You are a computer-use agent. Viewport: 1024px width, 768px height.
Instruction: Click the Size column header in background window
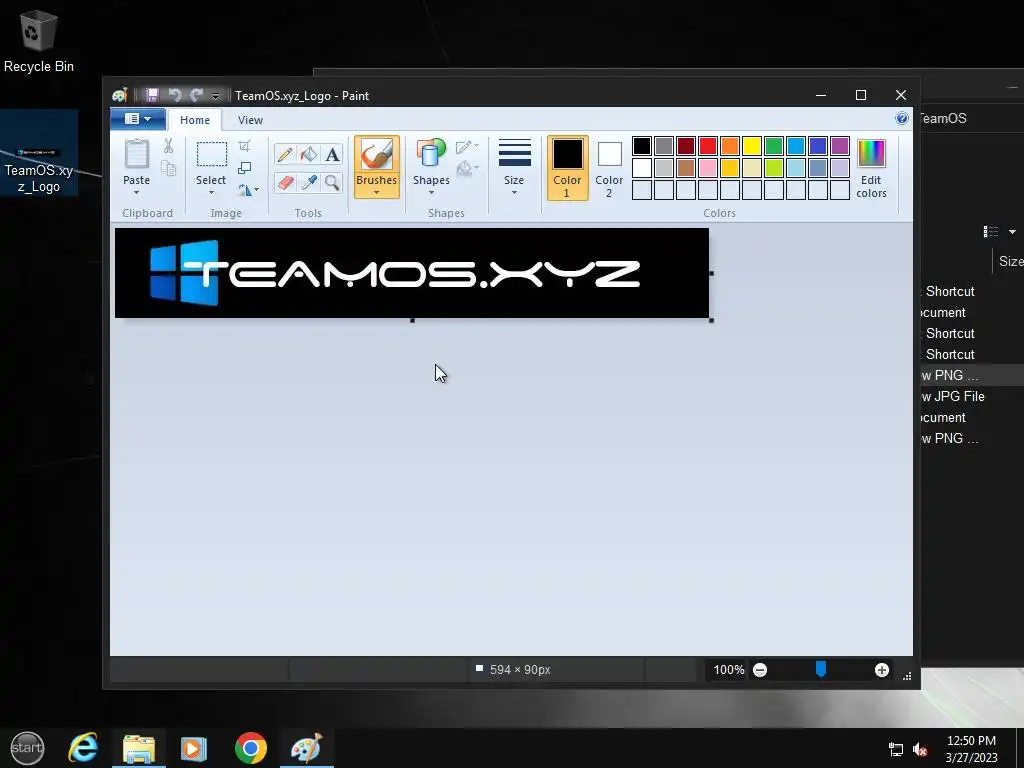pos(1010,261)
